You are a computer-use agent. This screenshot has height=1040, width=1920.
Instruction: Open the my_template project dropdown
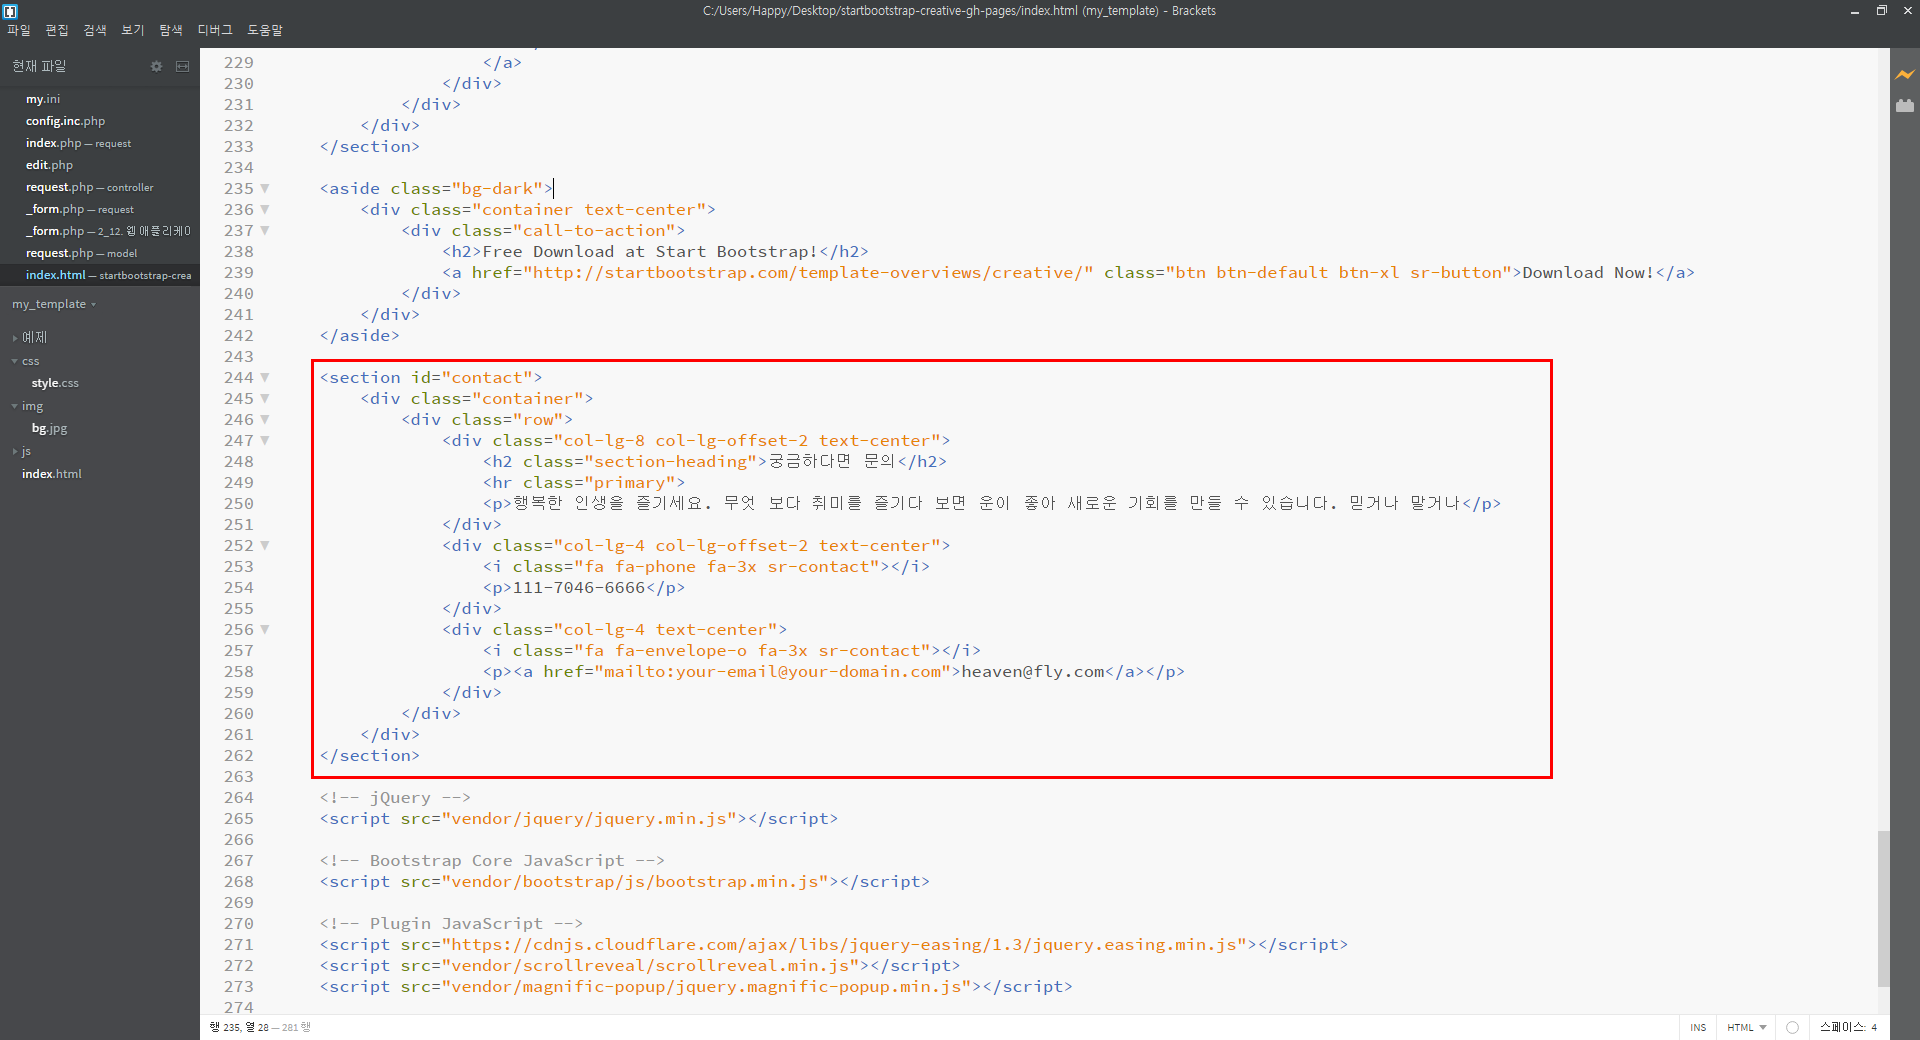pos(54,304)
